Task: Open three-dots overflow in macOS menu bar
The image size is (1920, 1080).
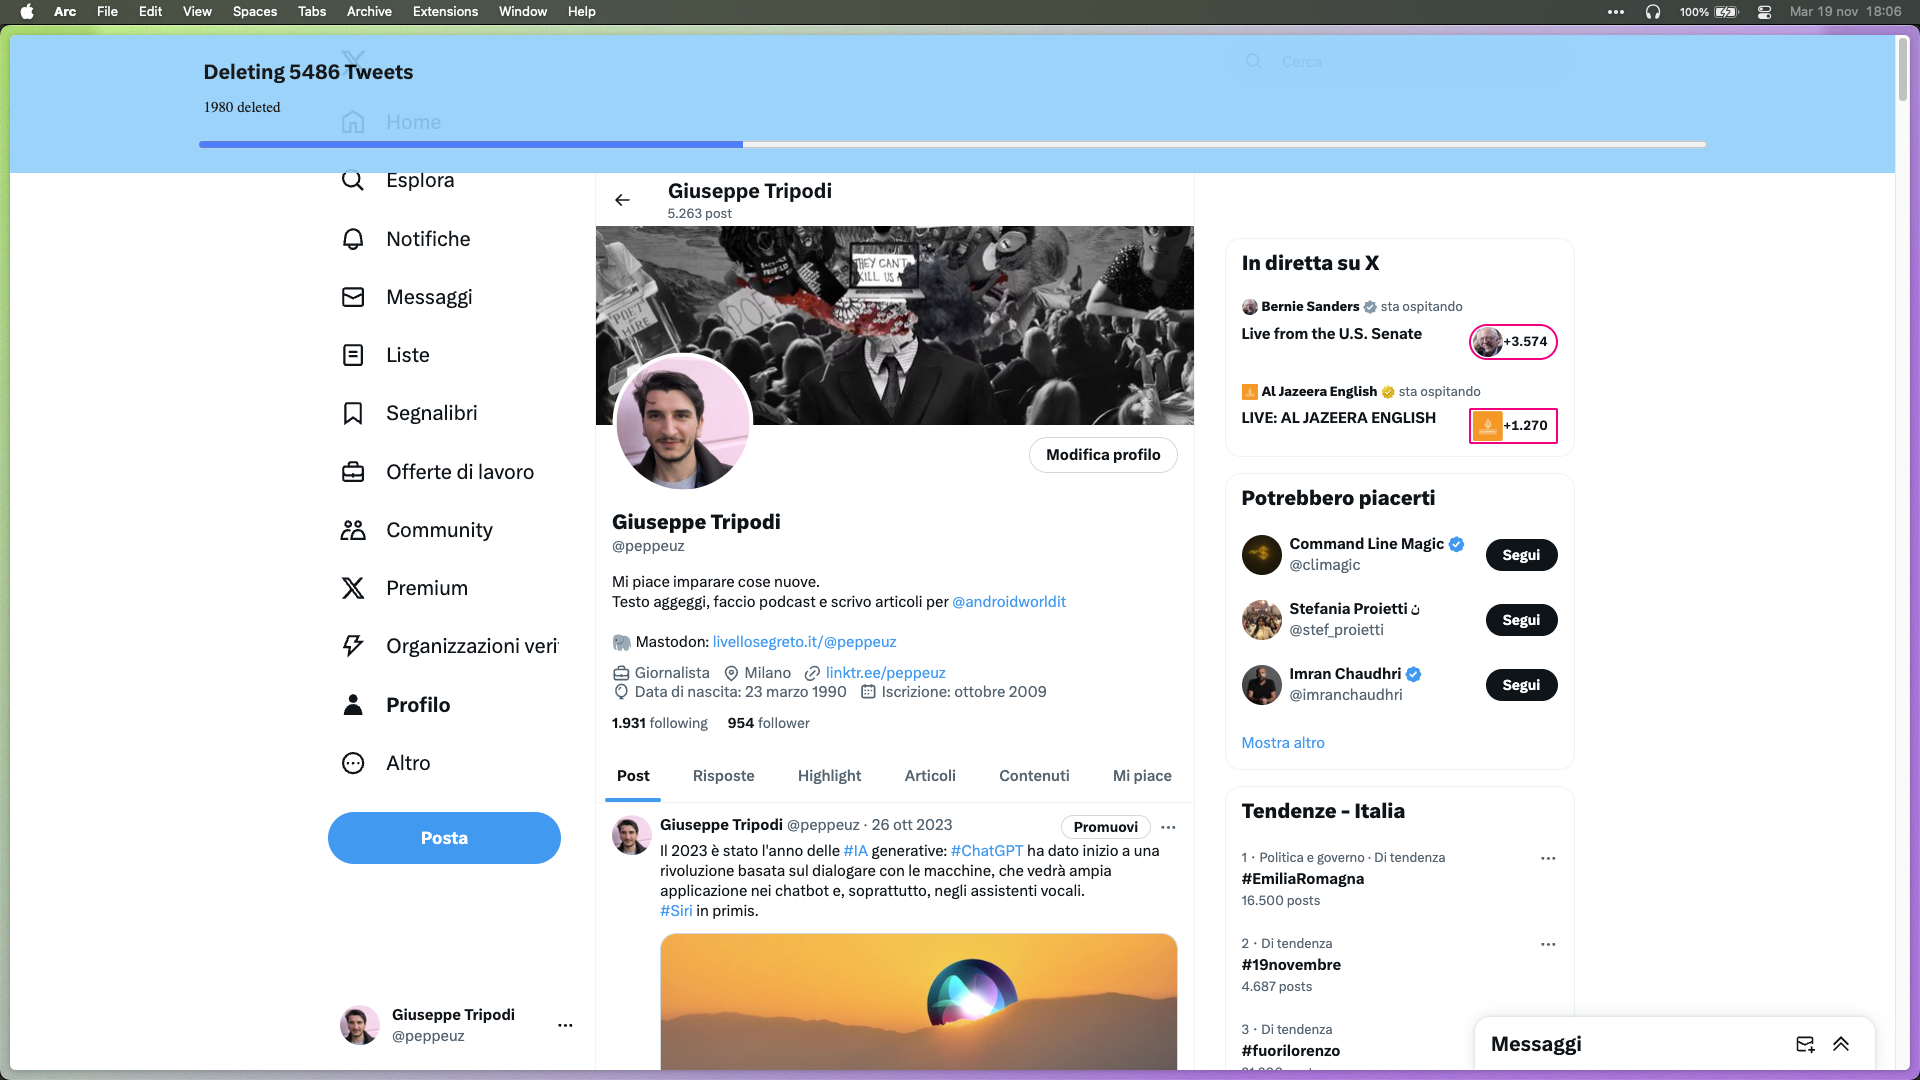Action: pyautogui.click(x=1616, y=12)
